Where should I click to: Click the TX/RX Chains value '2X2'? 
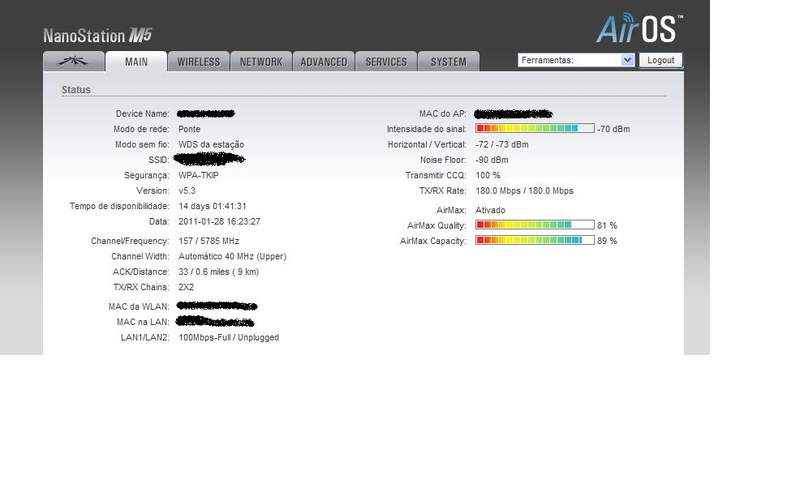(x=186, y=287)
